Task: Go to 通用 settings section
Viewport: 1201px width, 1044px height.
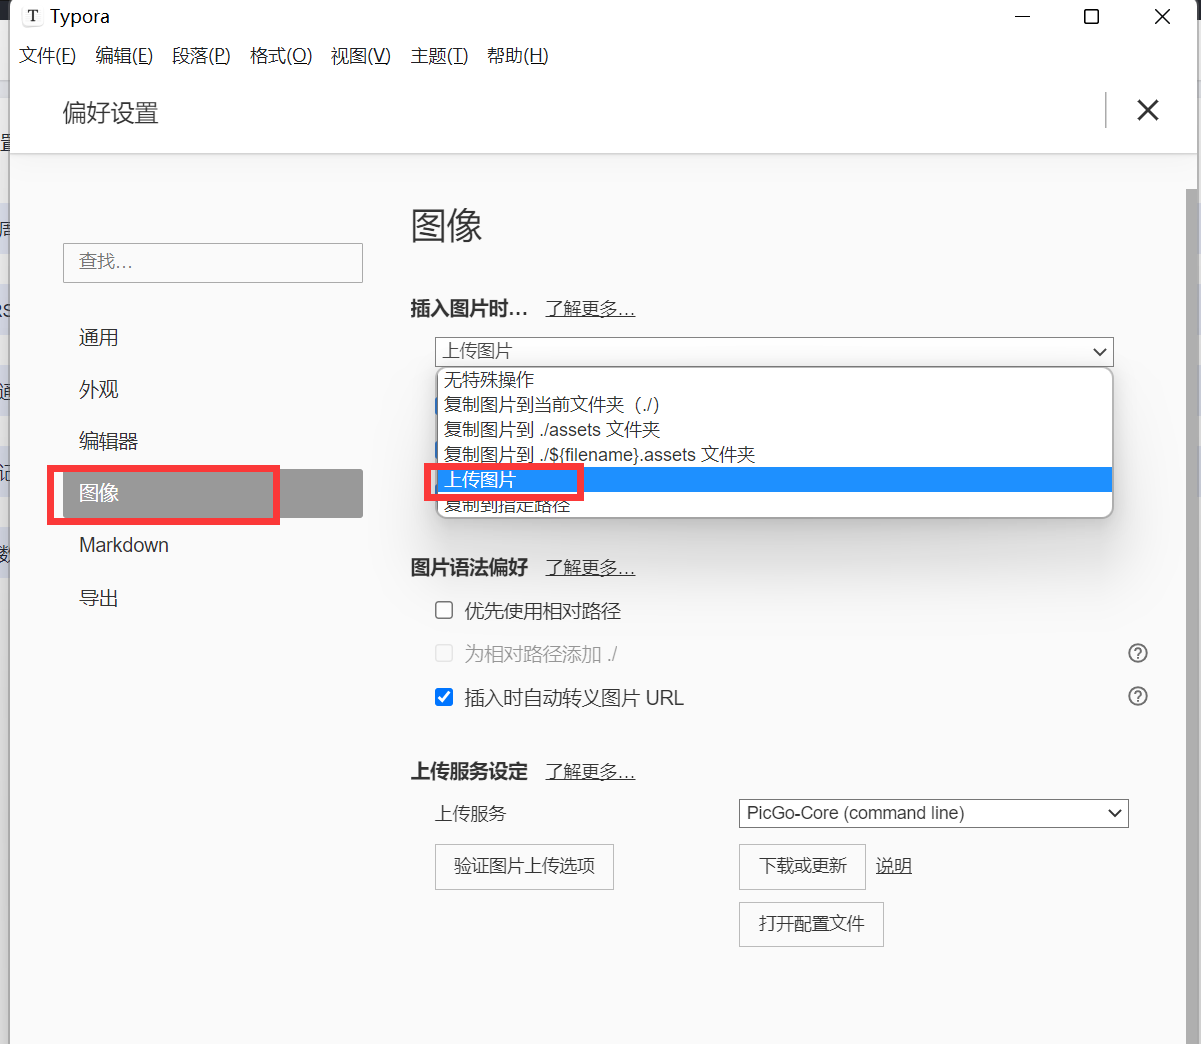Action: coord(213,338)
